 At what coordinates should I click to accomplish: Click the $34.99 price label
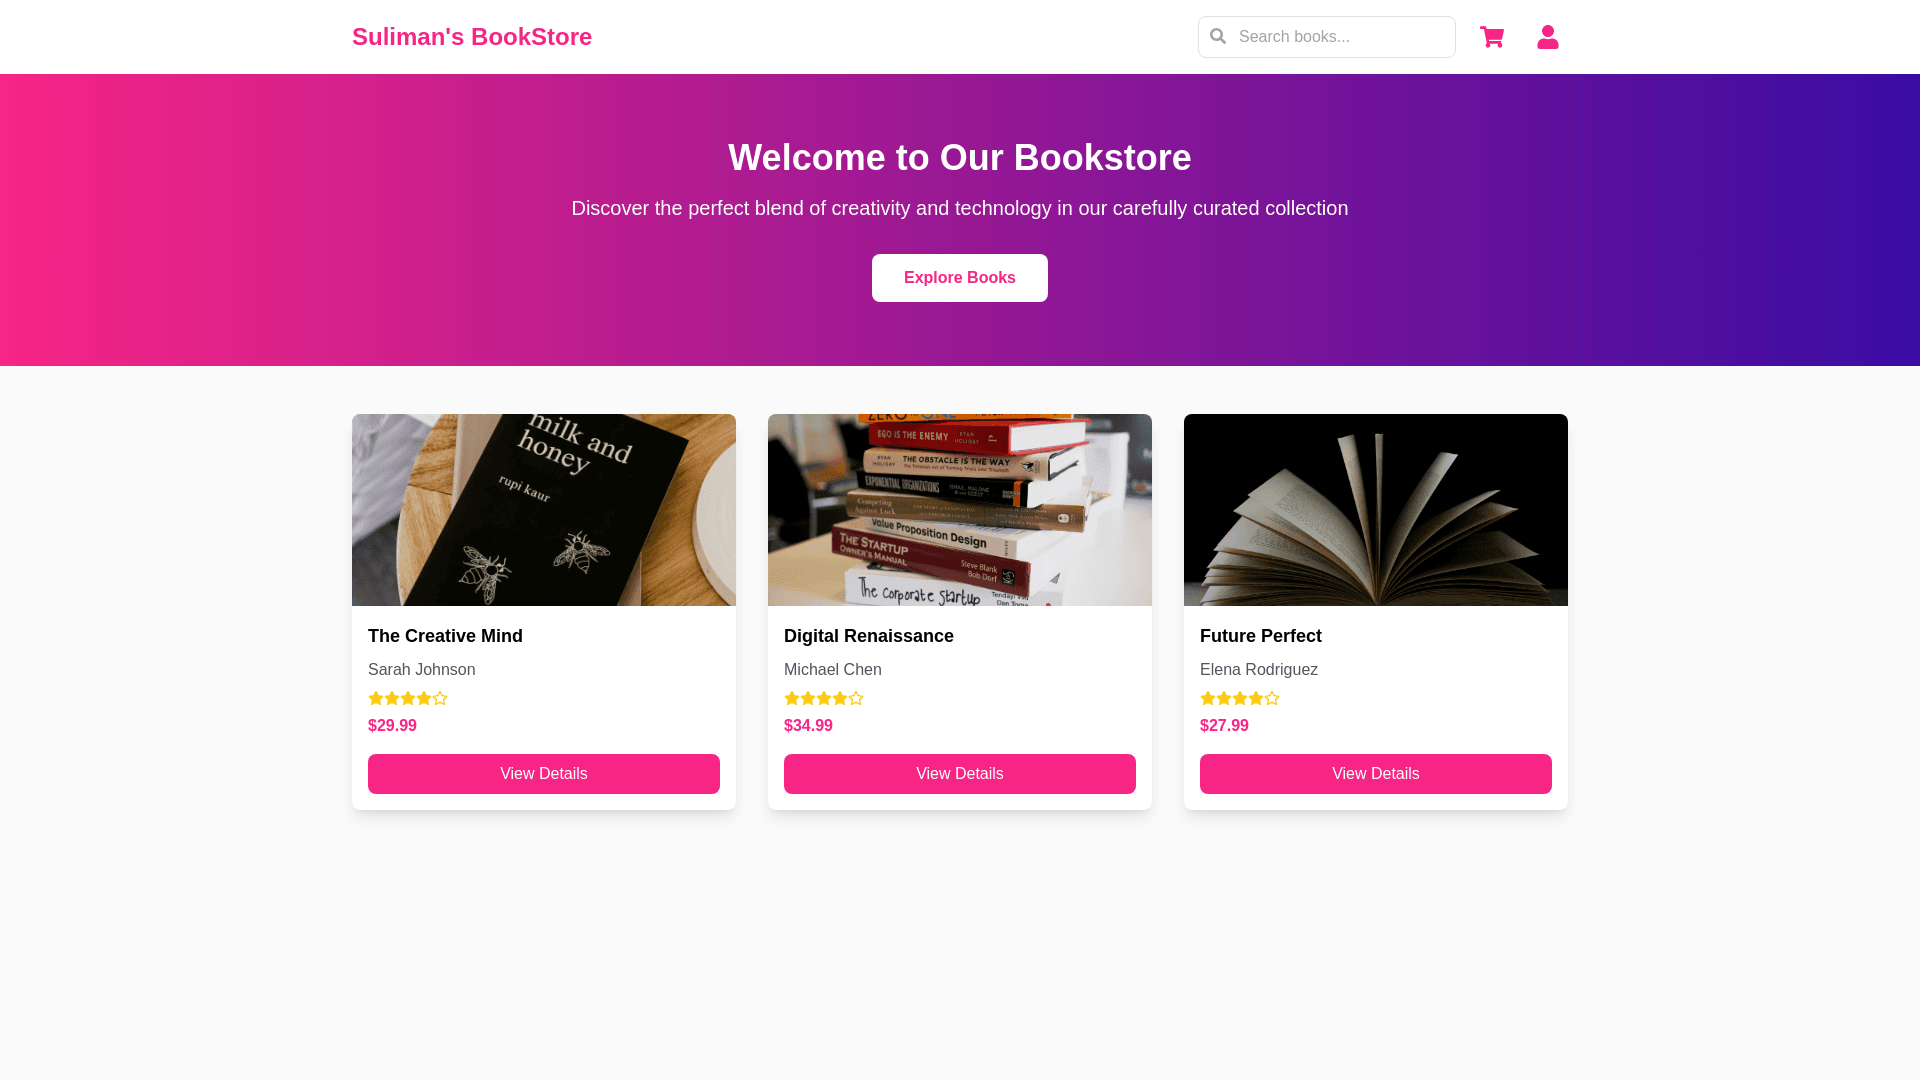[x=808, y=726]
